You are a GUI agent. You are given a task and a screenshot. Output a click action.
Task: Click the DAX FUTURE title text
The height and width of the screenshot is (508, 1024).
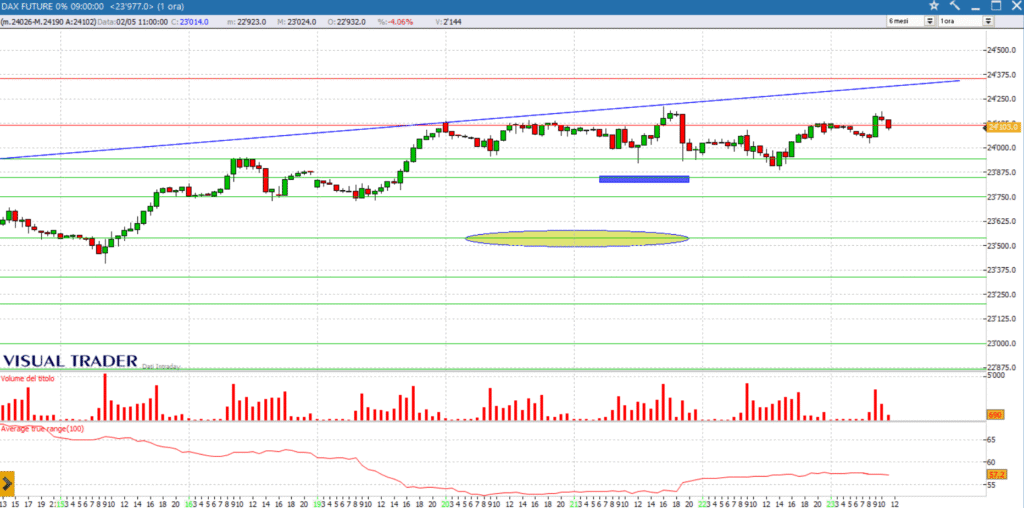[x=28, y=6]
